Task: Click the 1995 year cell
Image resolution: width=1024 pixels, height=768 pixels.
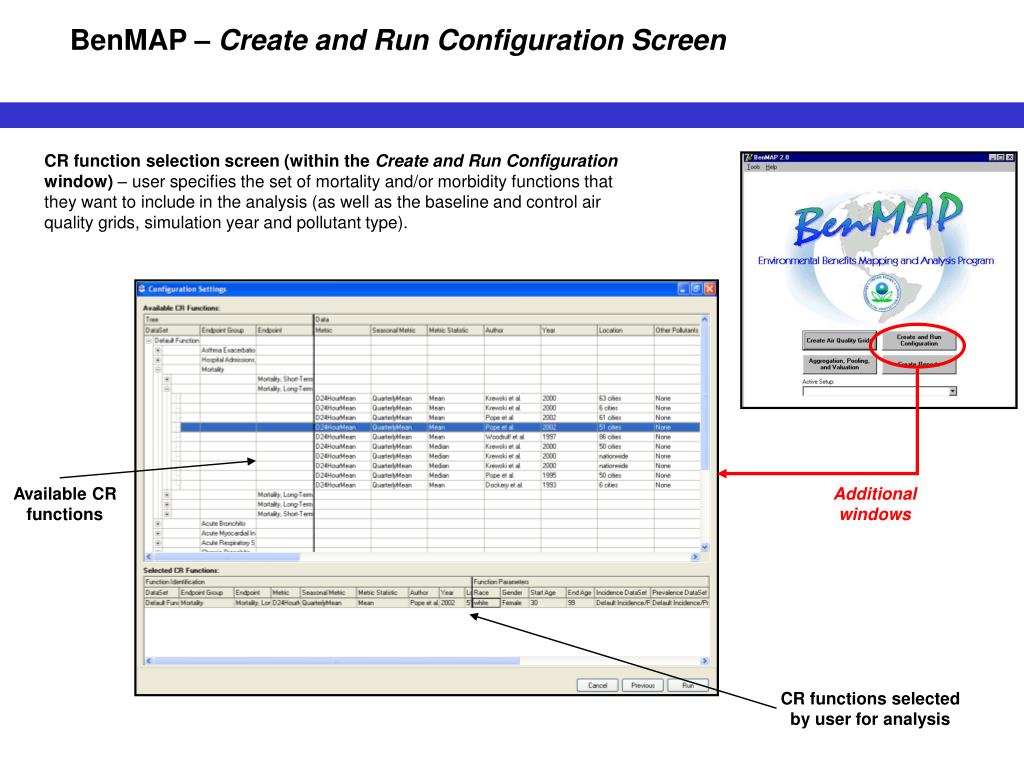Action: tap(568, 475)
